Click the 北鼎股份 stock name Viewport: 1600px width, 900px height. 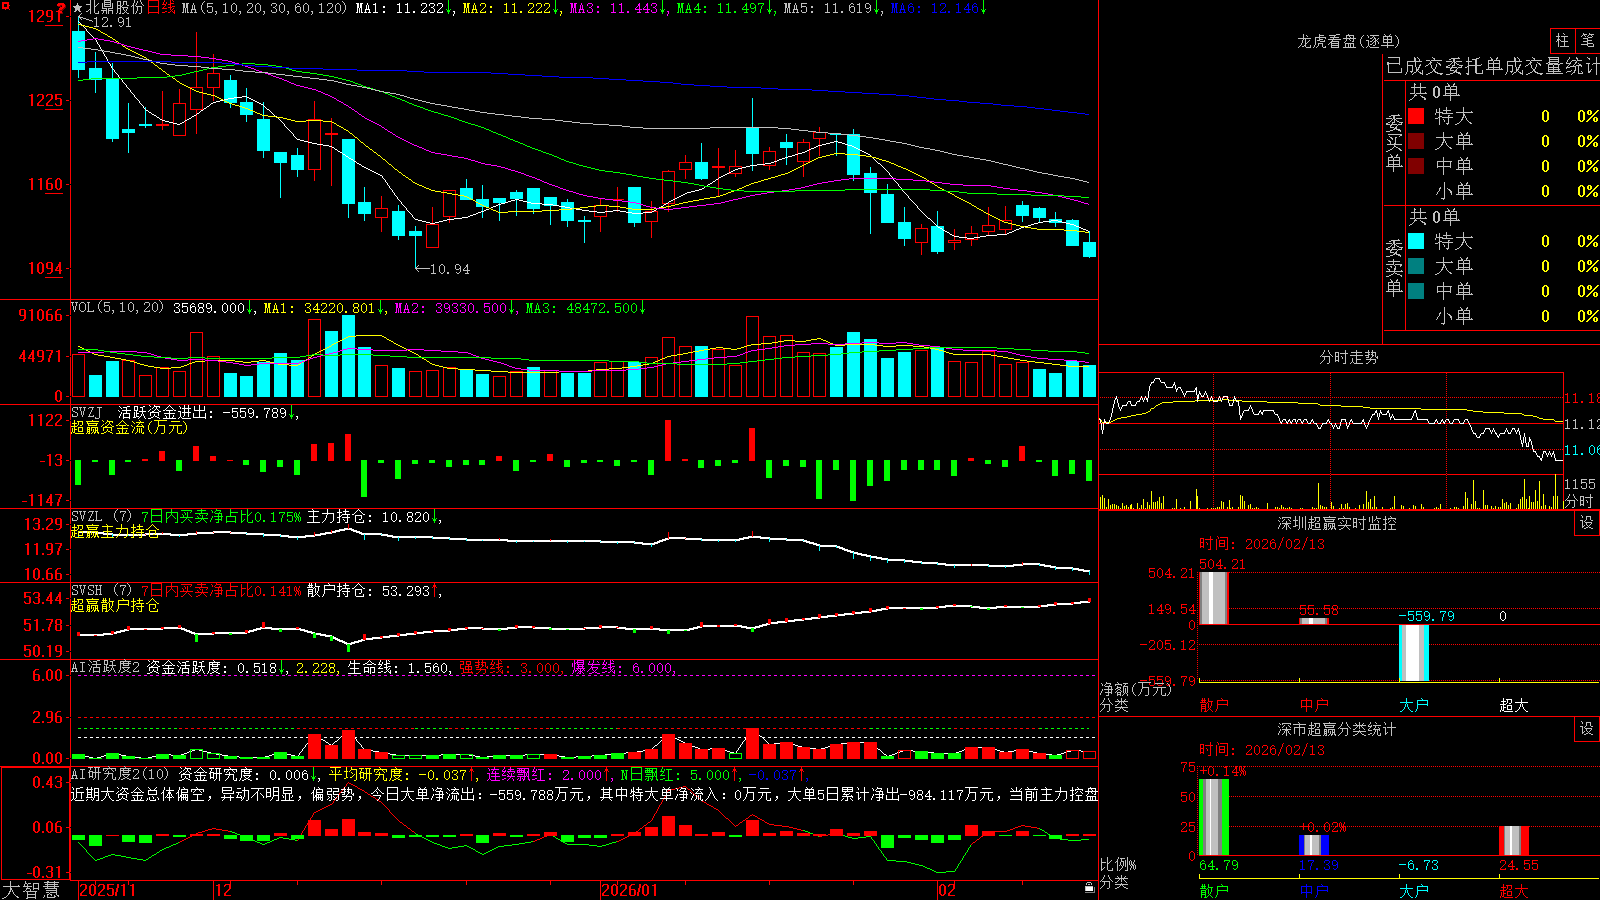click(115, 8)
